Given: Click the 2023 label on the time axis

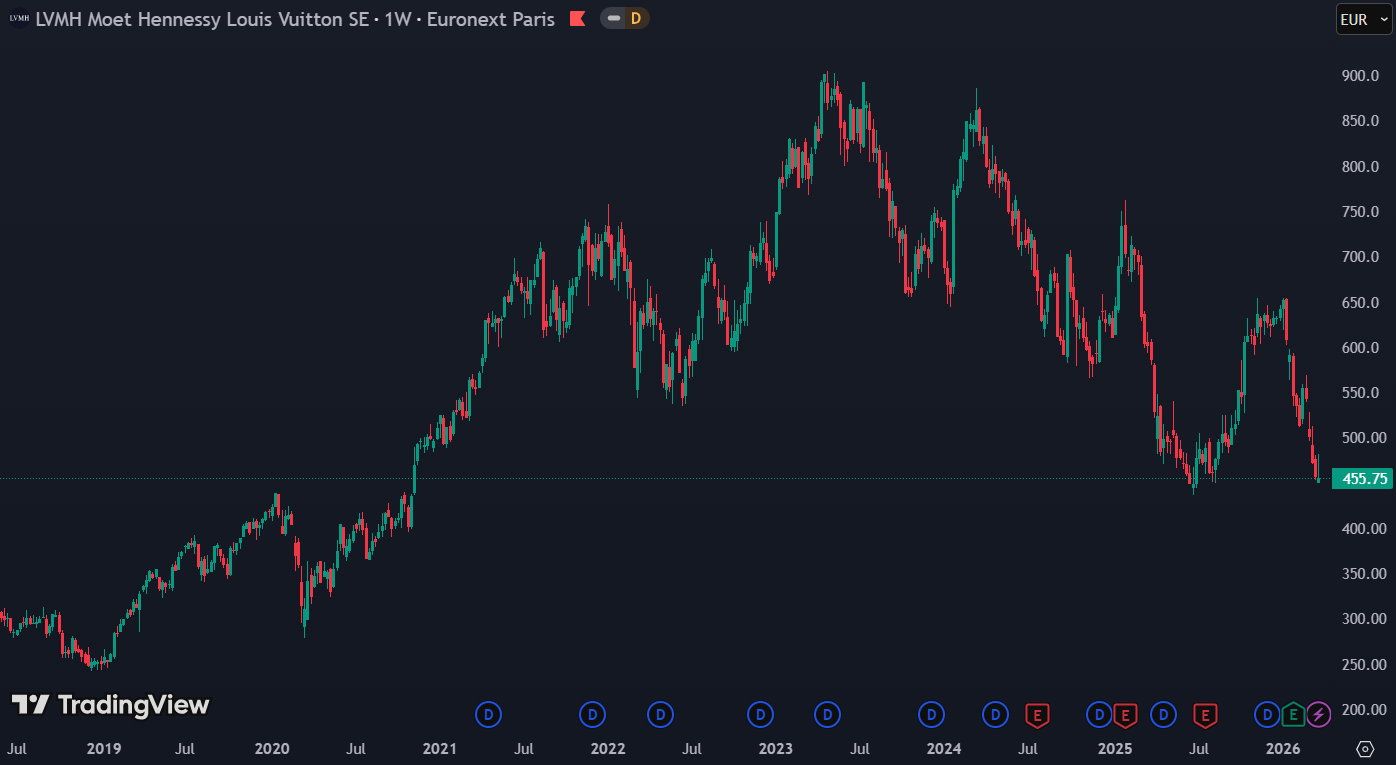Looking at the screenshot, I should (776, 749).
